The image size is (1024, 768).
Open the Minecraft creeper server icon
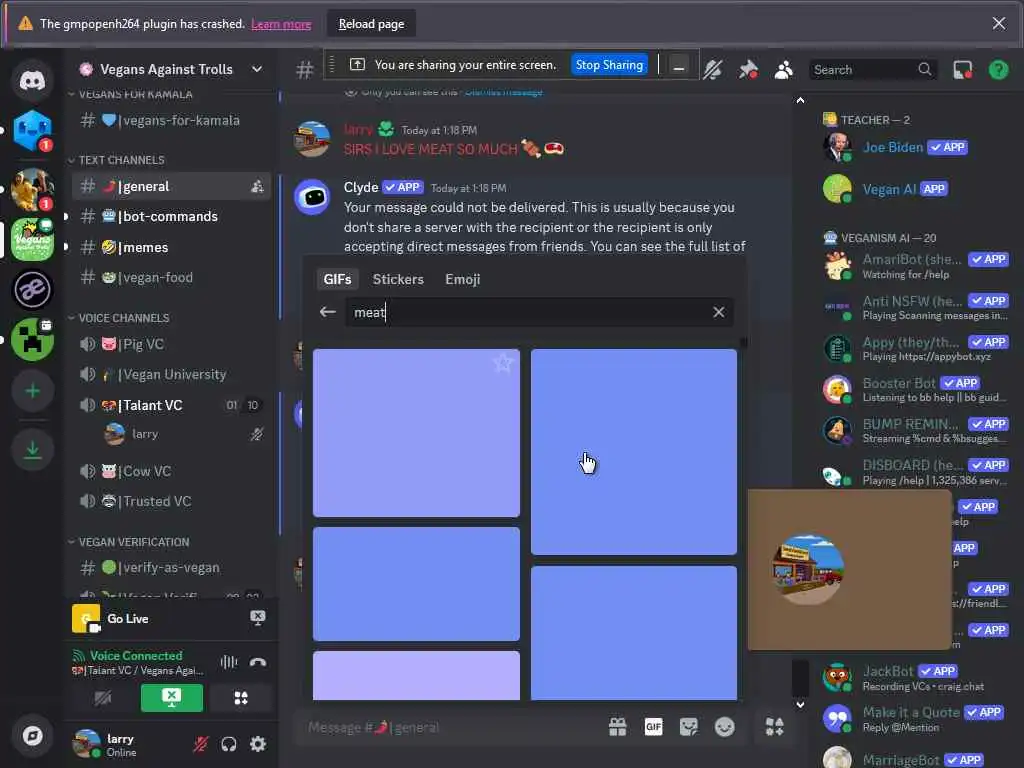pos(32,340)
